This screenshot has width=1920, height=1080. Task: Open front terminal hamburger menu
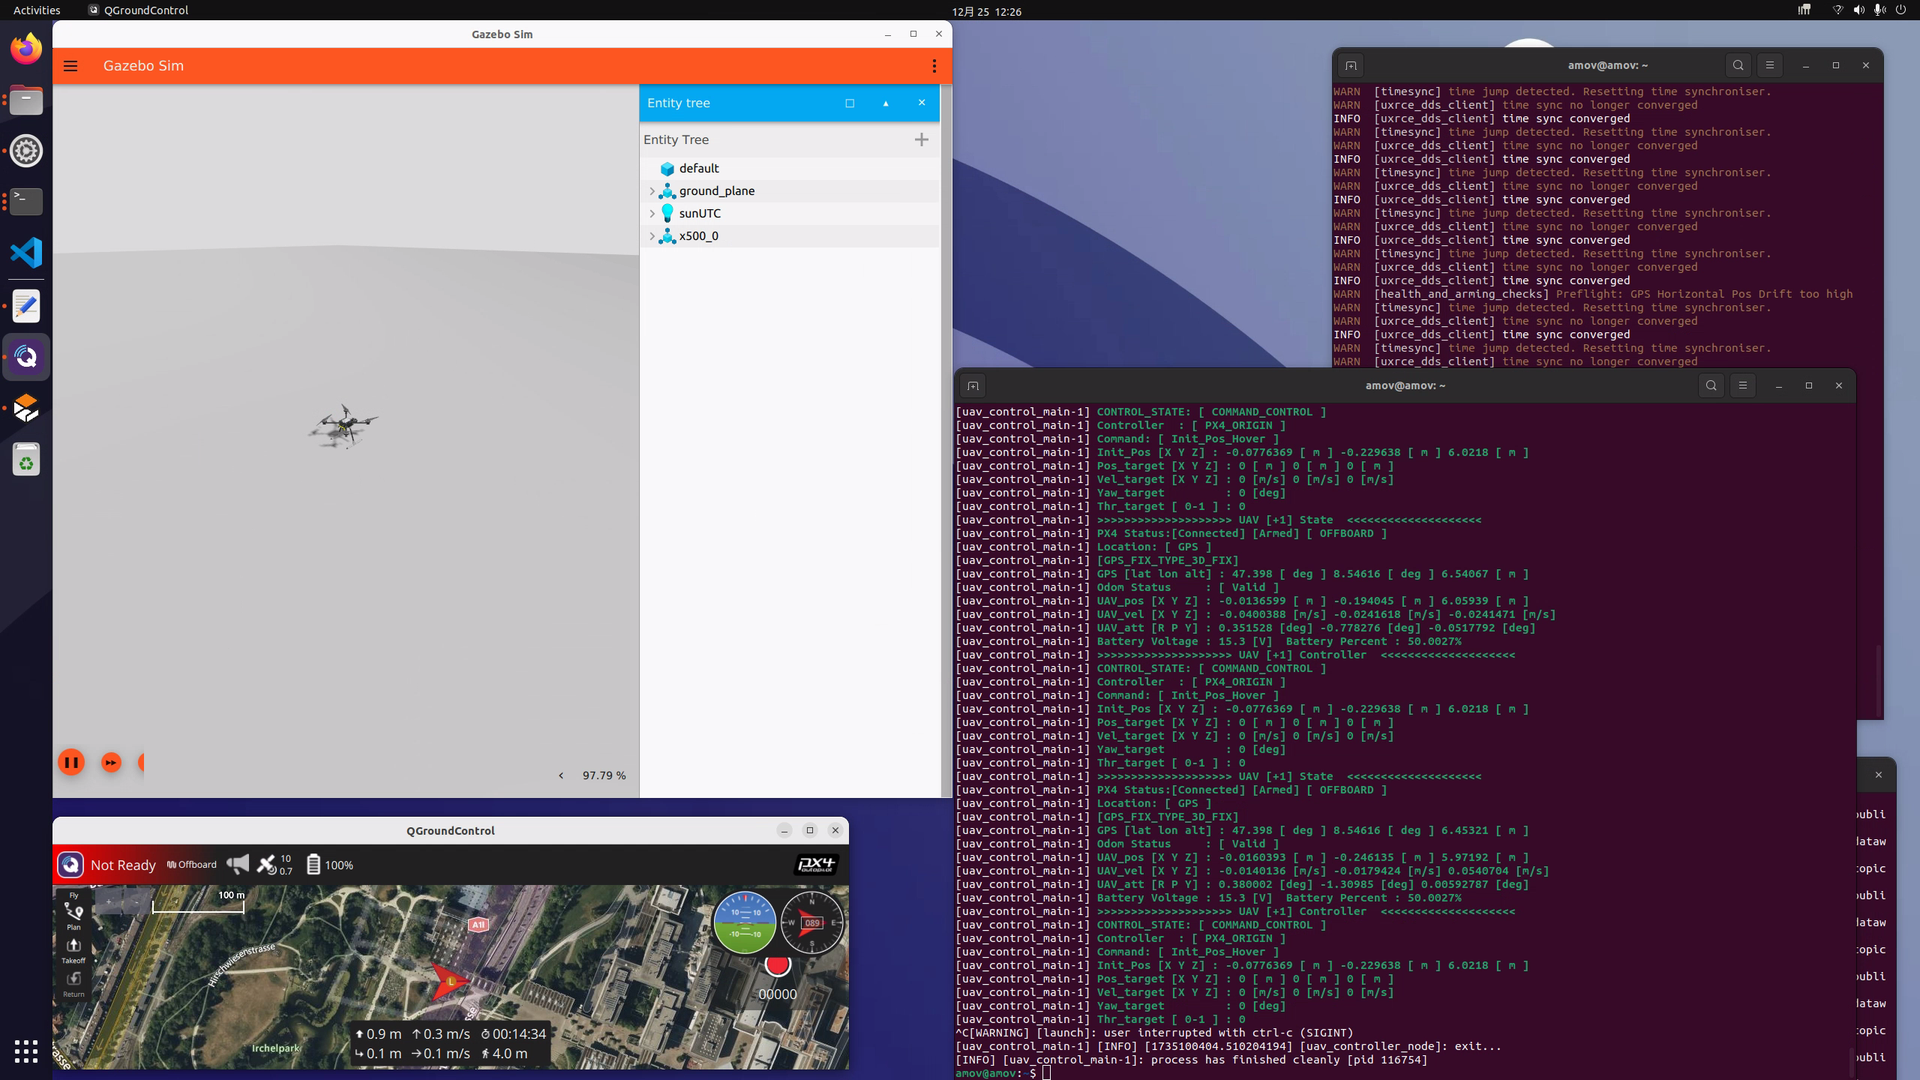pos(1742,385)
